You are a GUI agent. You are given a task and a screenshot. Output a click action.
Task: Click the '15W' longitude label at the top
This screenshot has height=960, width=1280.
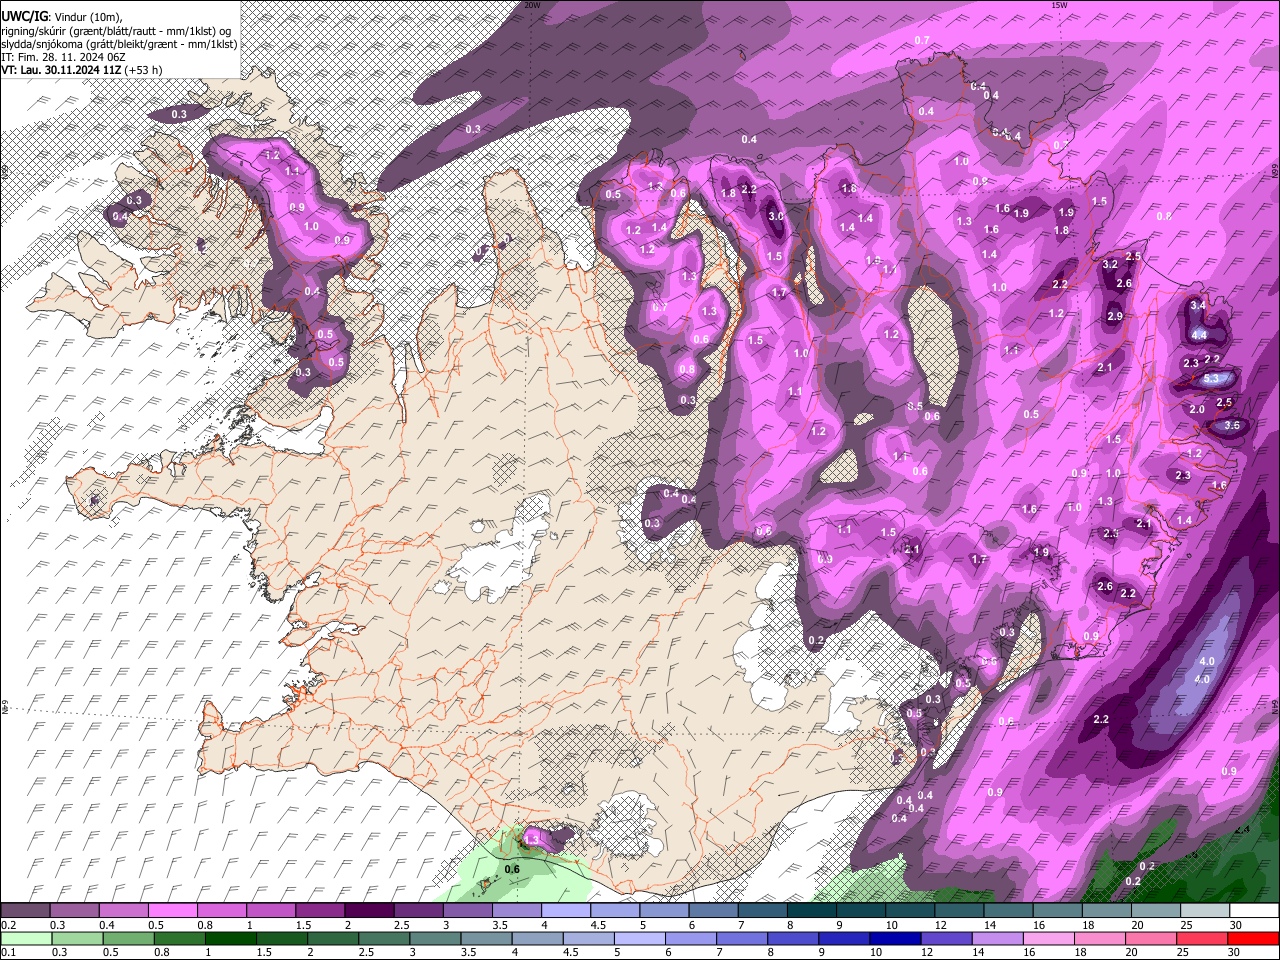1060,5
